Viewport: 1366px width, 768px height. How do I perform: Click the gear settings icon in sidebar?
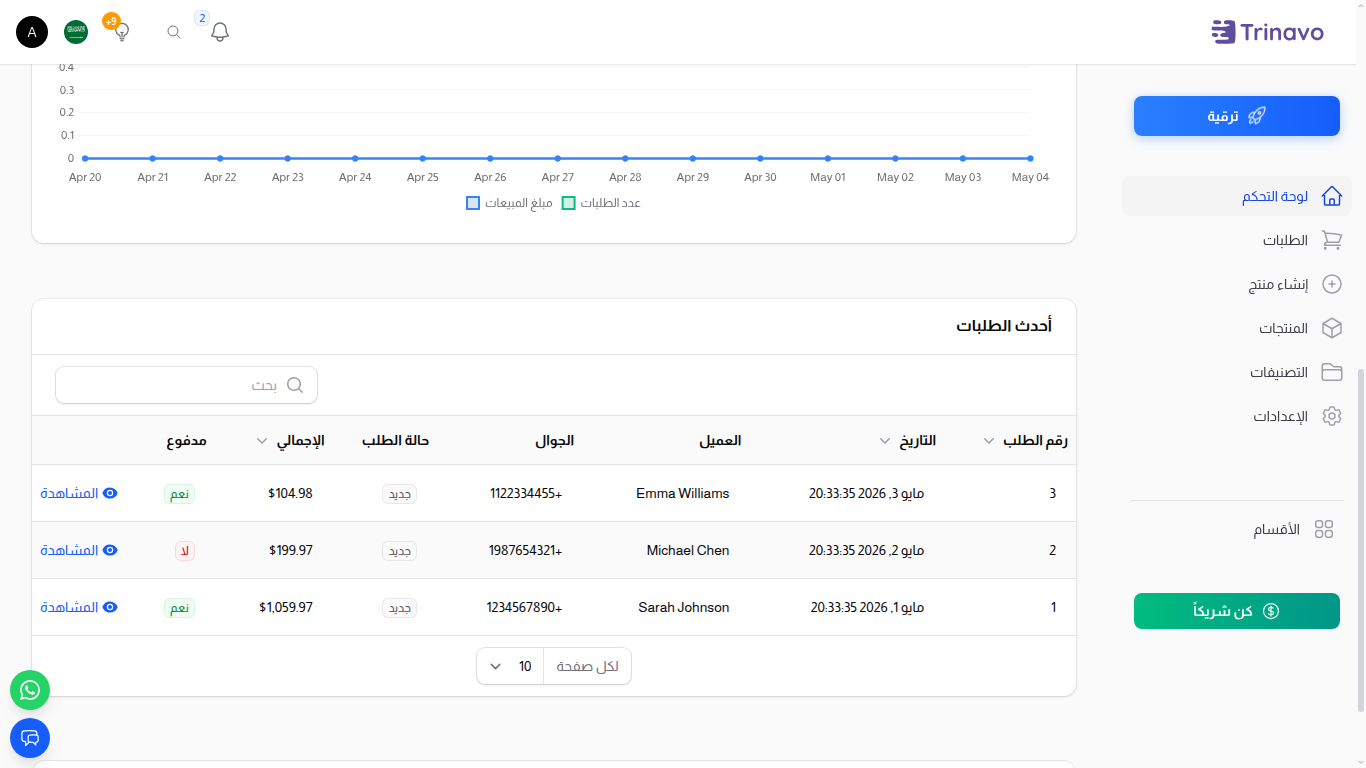(x=1332, y=416)
